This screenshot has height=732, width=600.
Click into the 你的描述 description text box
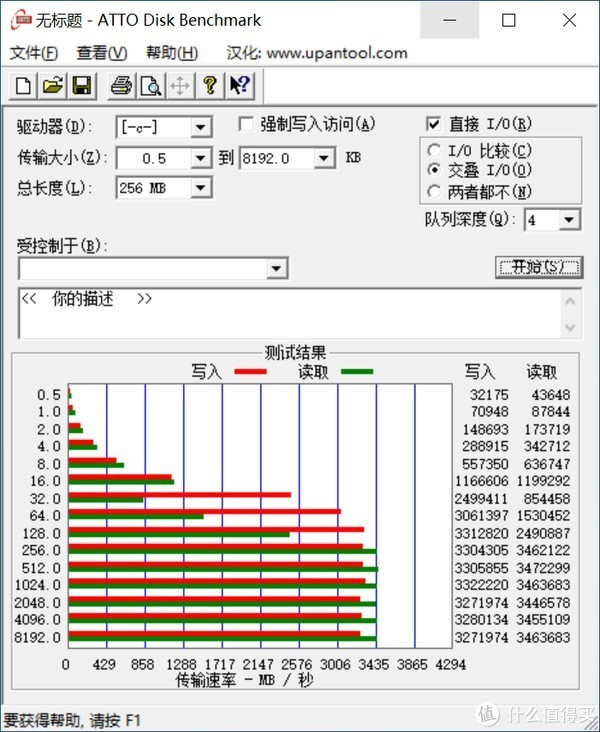coord(289,313)
